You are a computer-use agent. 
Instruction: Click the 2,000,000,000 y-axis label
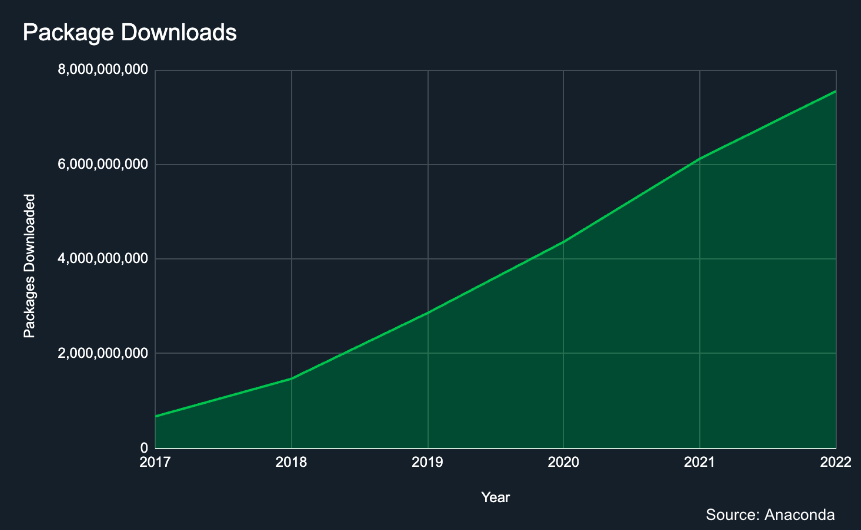(x=103, y=353)
